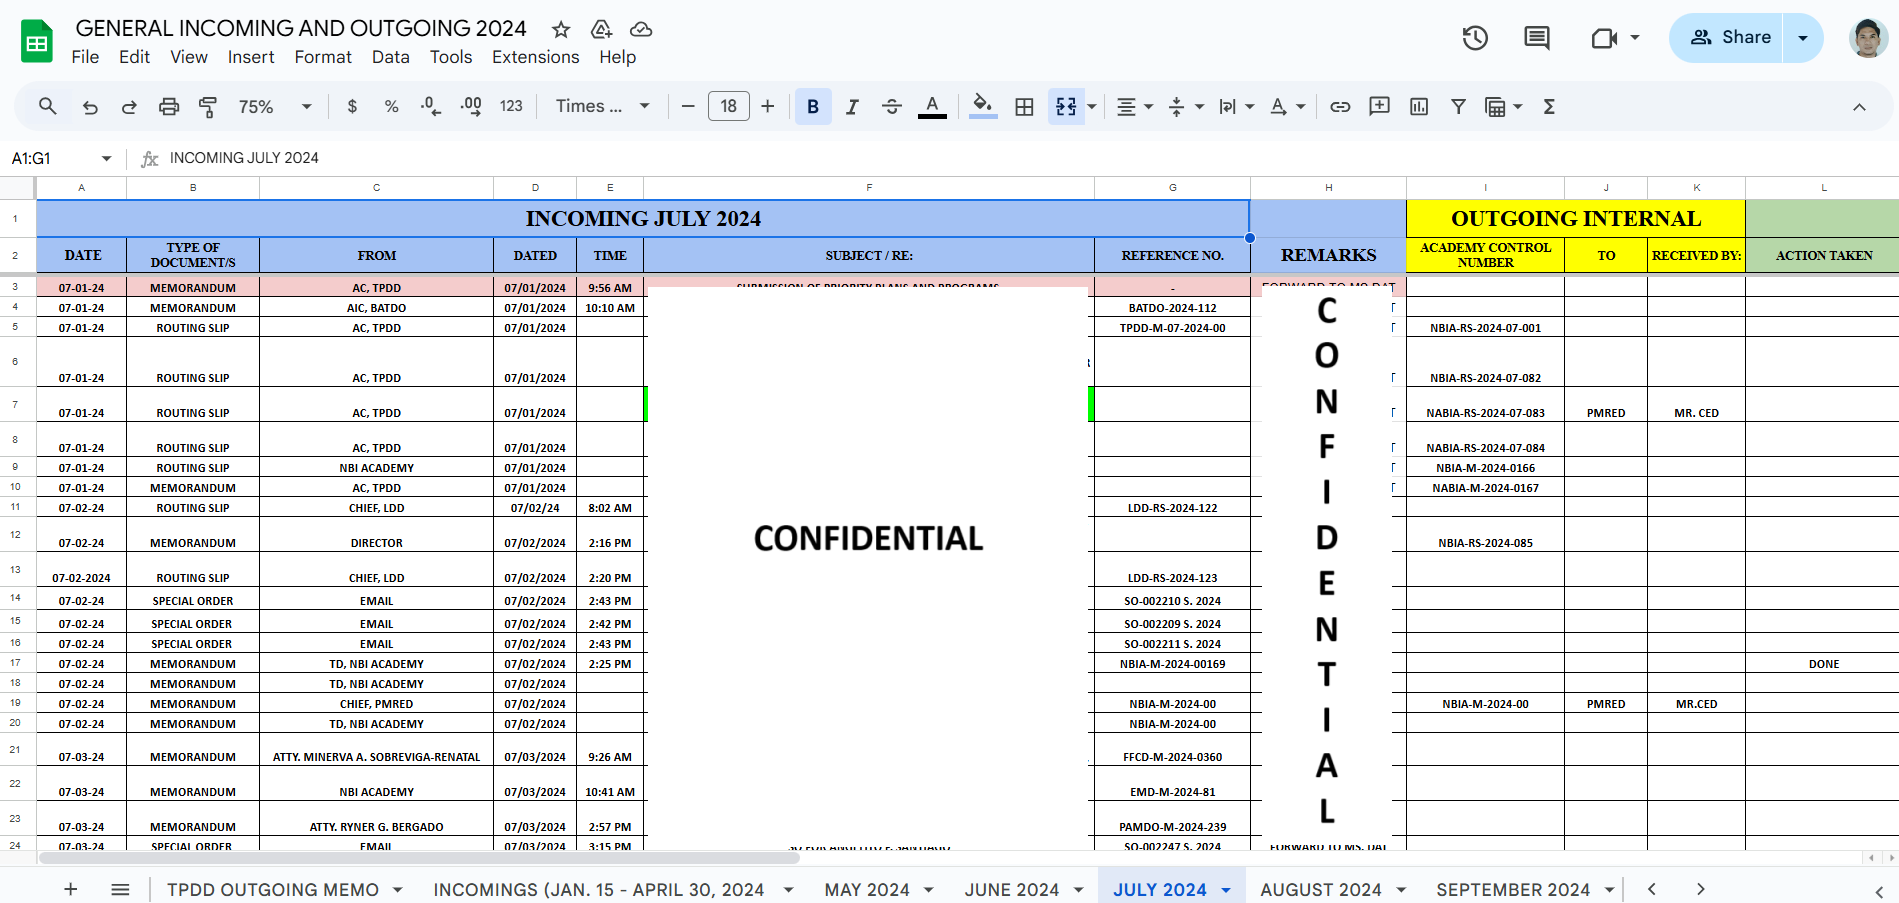Image resolution: width=1899 pixels, height=903 pixels.
Task: Click the Share button
Action: click(x=1730, y=38)
